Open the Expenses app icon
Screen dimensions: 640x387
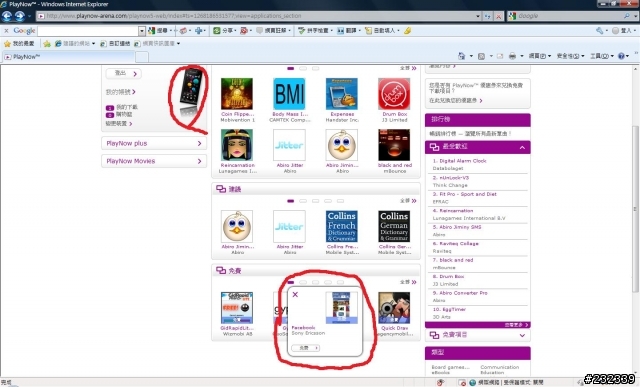tap(342, 94)
